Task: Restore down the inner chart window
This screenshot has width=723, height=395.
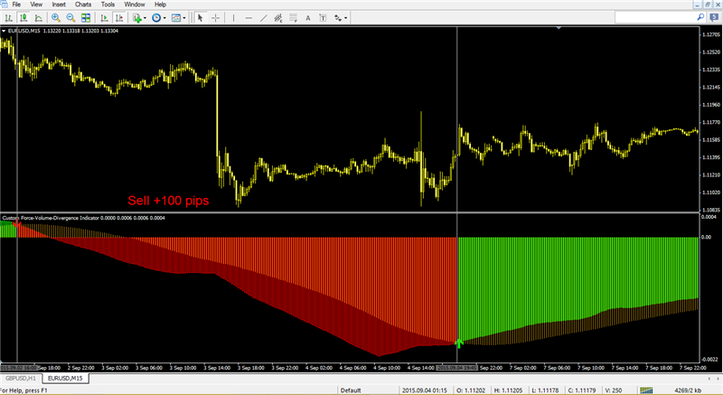Action: click(x=708, y=4)
